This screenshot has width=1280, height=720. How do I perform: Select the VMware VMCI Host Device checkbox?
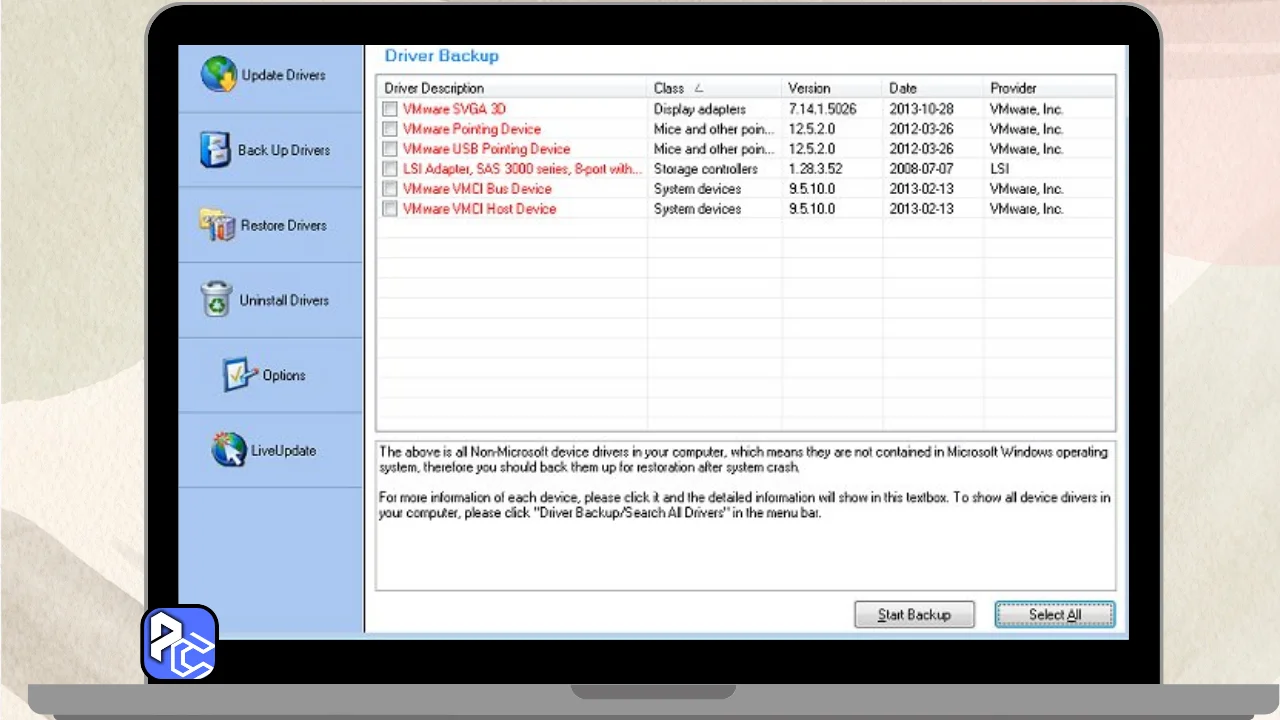click(390, 209)
